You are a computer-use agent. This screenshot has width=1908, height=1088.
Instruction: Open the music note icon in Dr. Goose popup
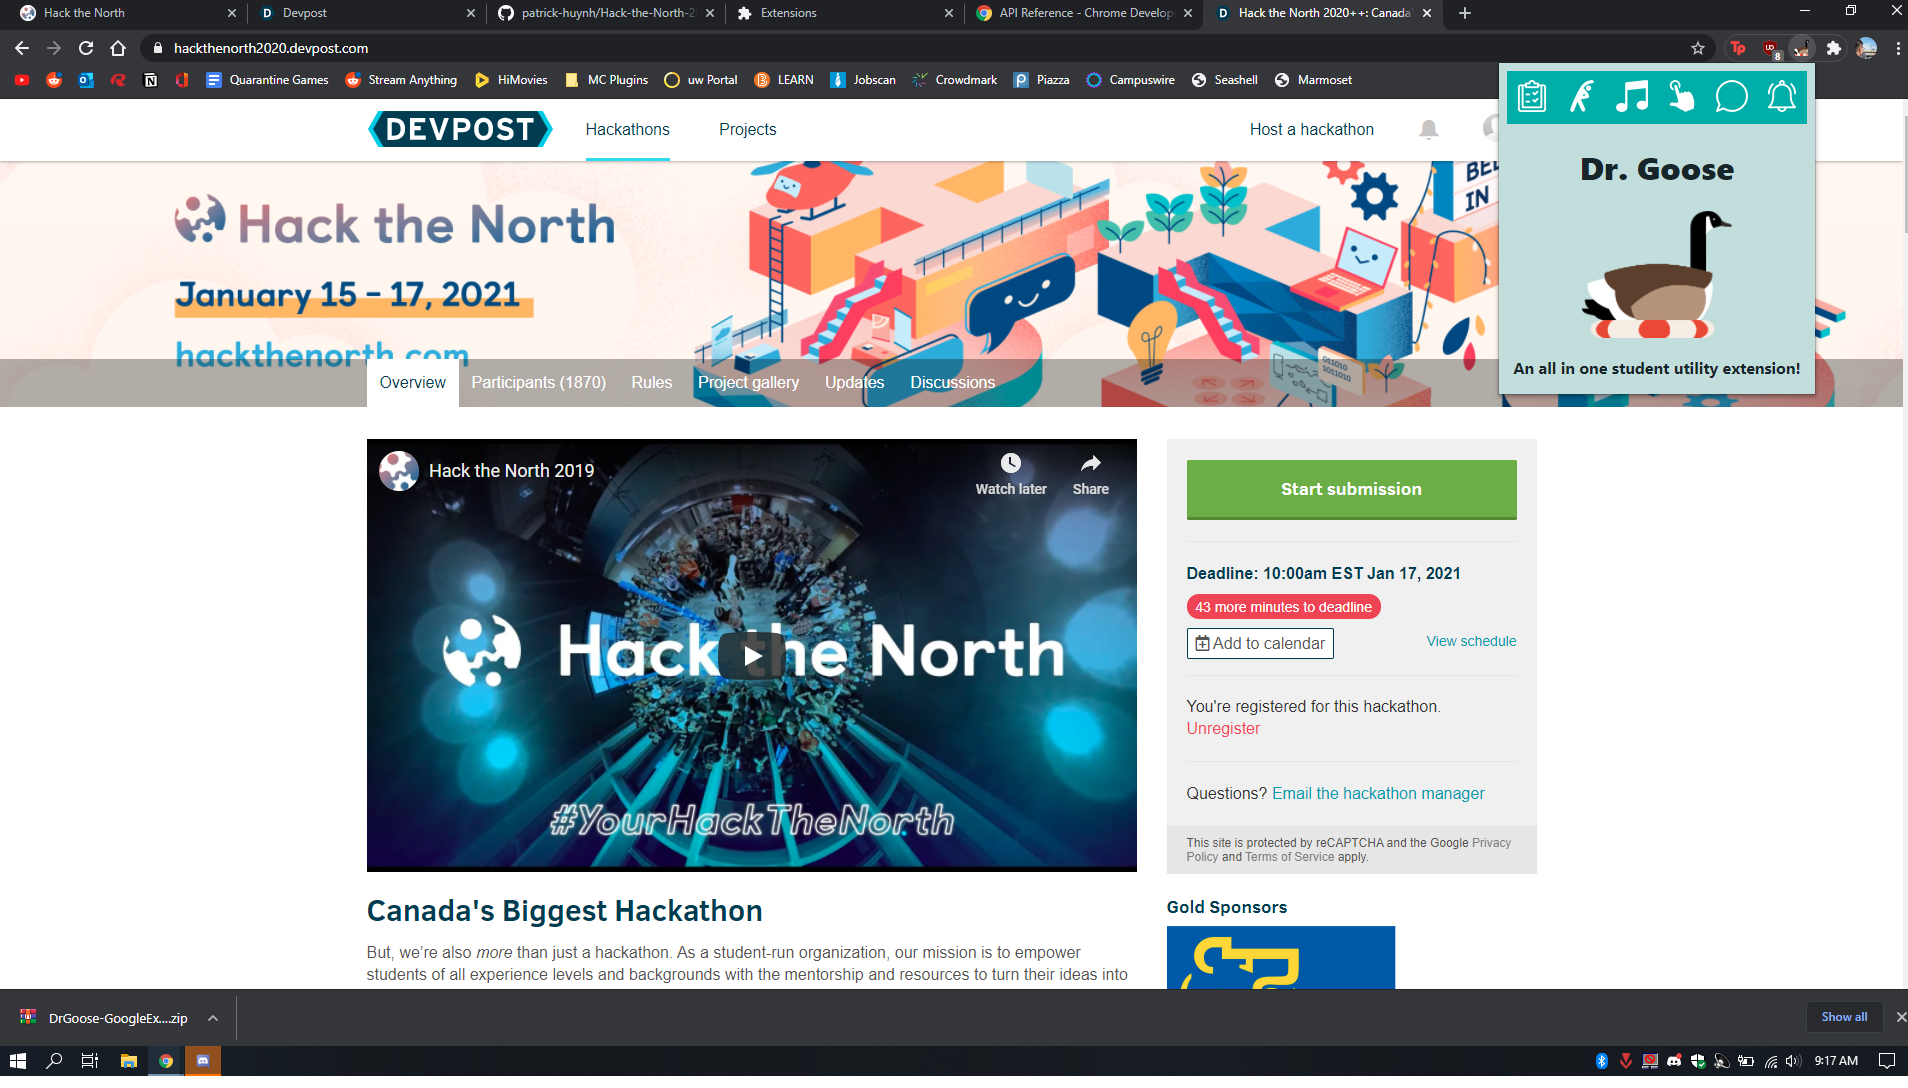coord(1632,97)
